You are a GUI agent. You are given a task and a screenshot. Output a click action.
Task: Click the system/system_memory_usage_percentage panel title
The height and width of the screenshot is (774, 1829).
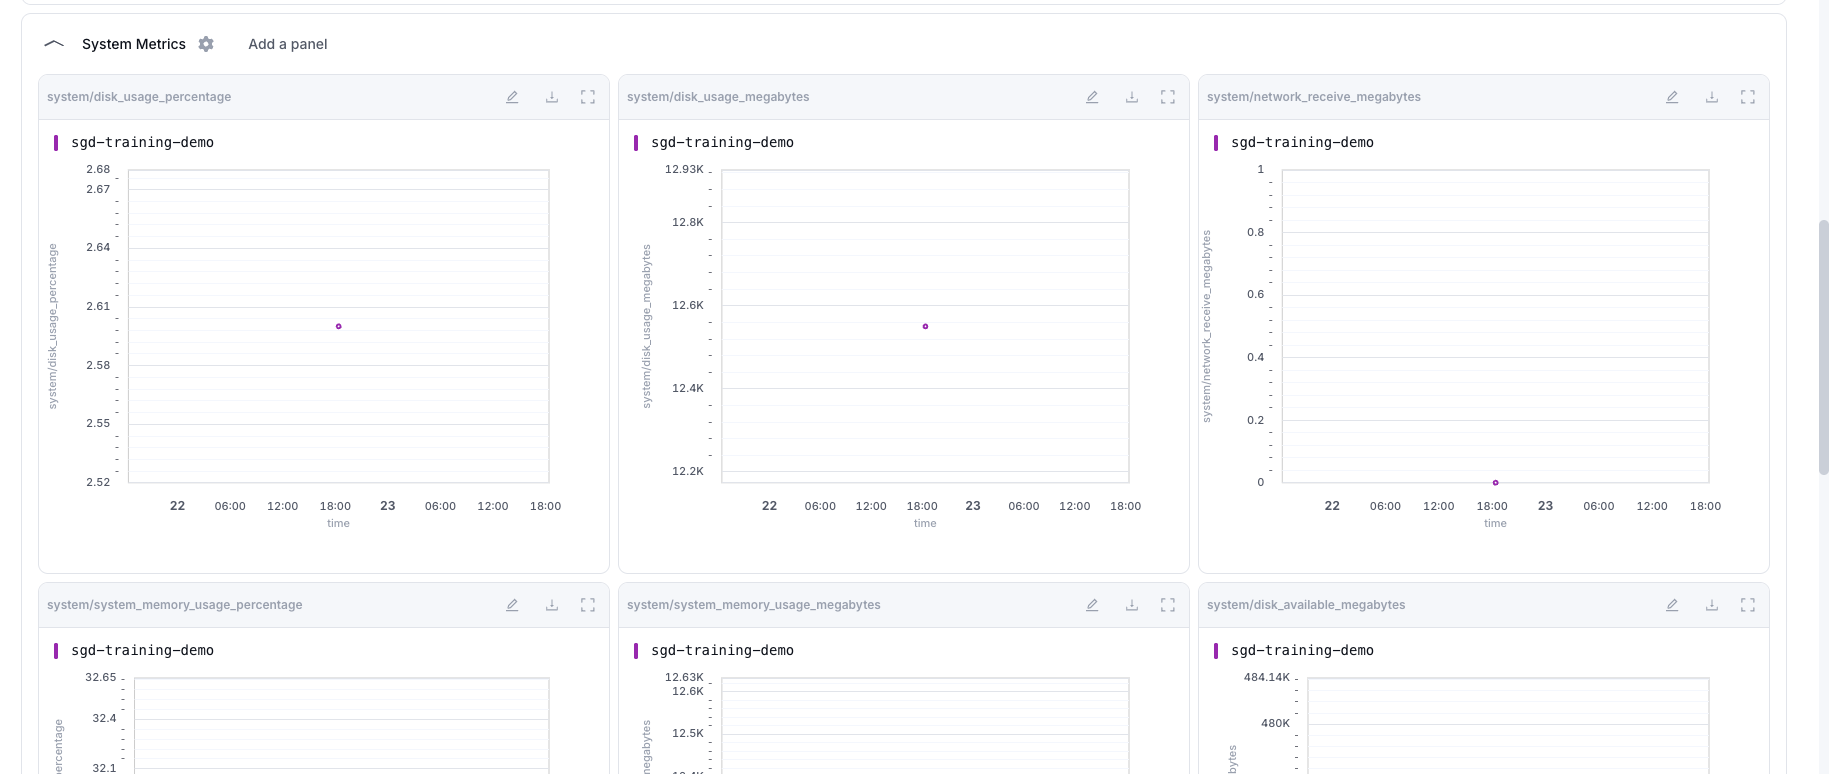[175, 605]
